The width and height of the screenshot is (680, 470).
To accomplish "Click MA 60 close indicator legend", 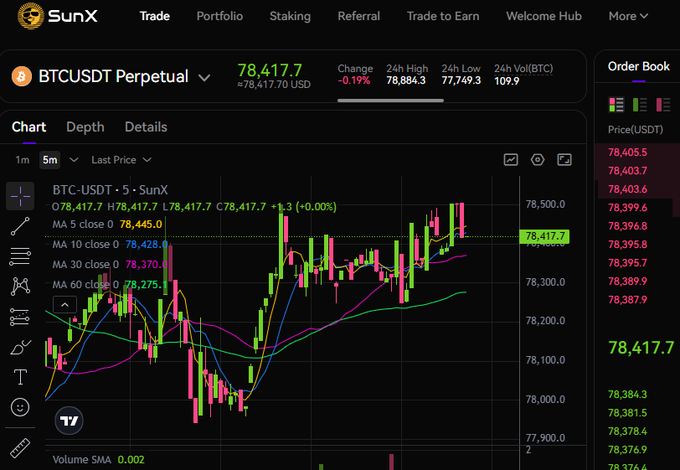I will pyautogui.click(x=110, y=284).
